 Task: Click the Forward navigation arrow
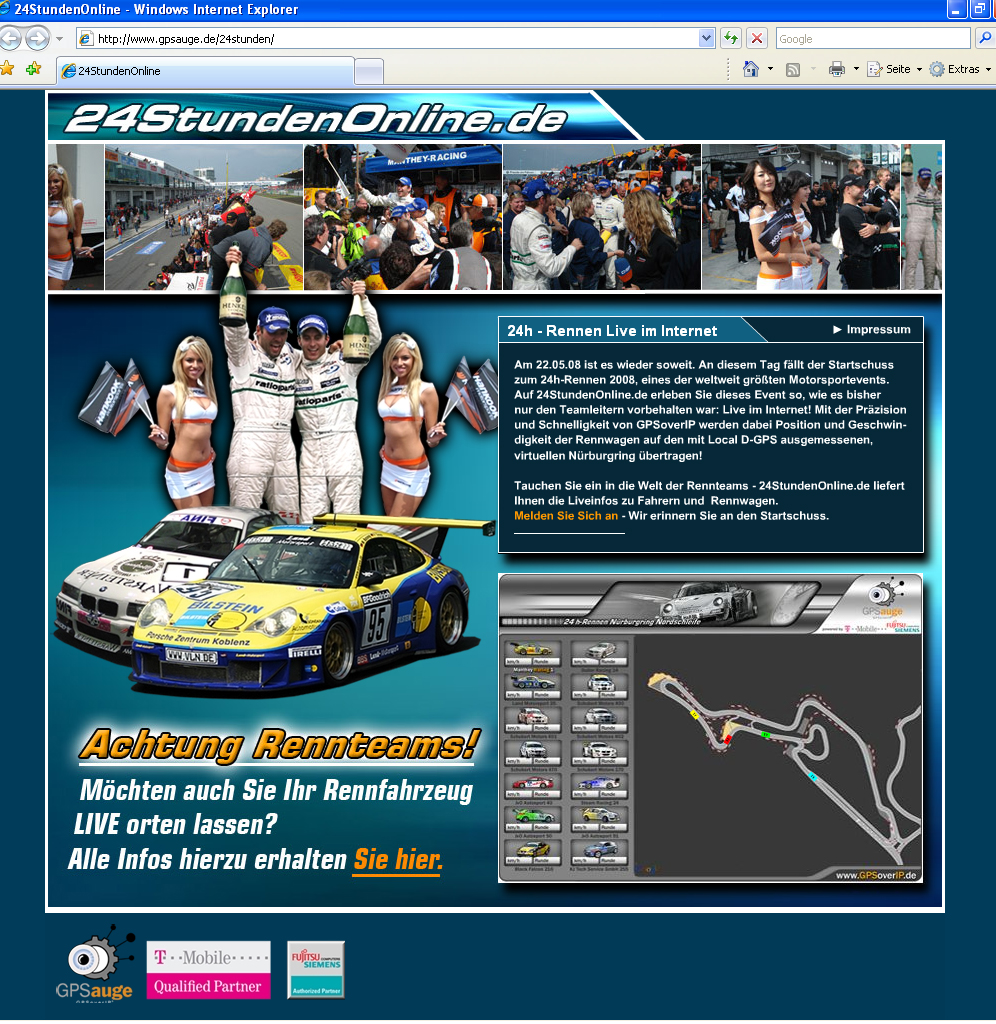(x=37, y=39)
